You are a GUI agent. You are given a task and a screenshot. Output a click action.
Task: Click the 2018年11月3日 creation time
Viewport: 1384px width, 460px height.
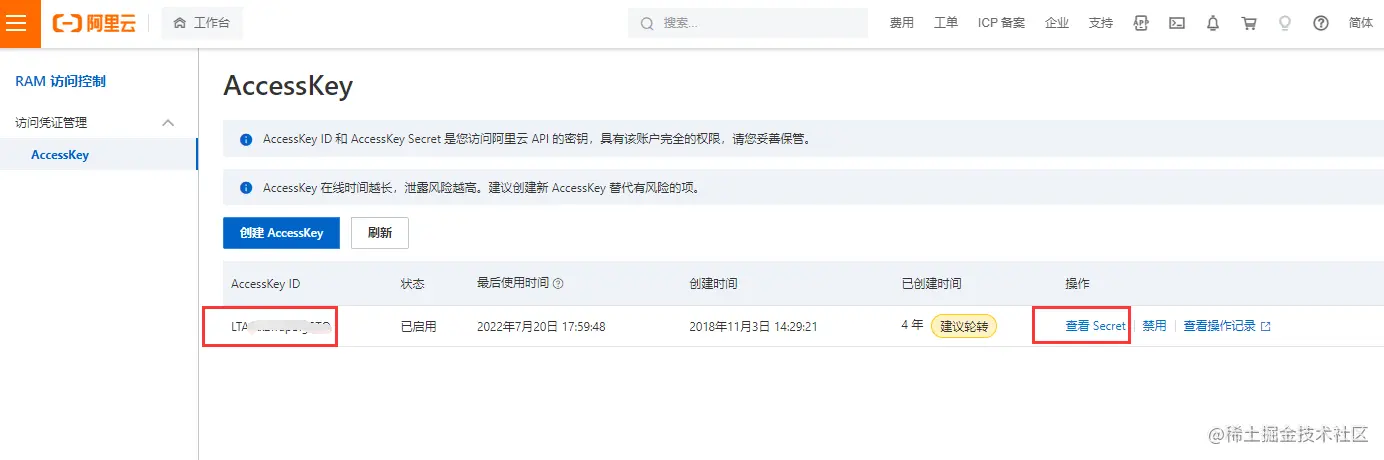click(x=753, y=326)
